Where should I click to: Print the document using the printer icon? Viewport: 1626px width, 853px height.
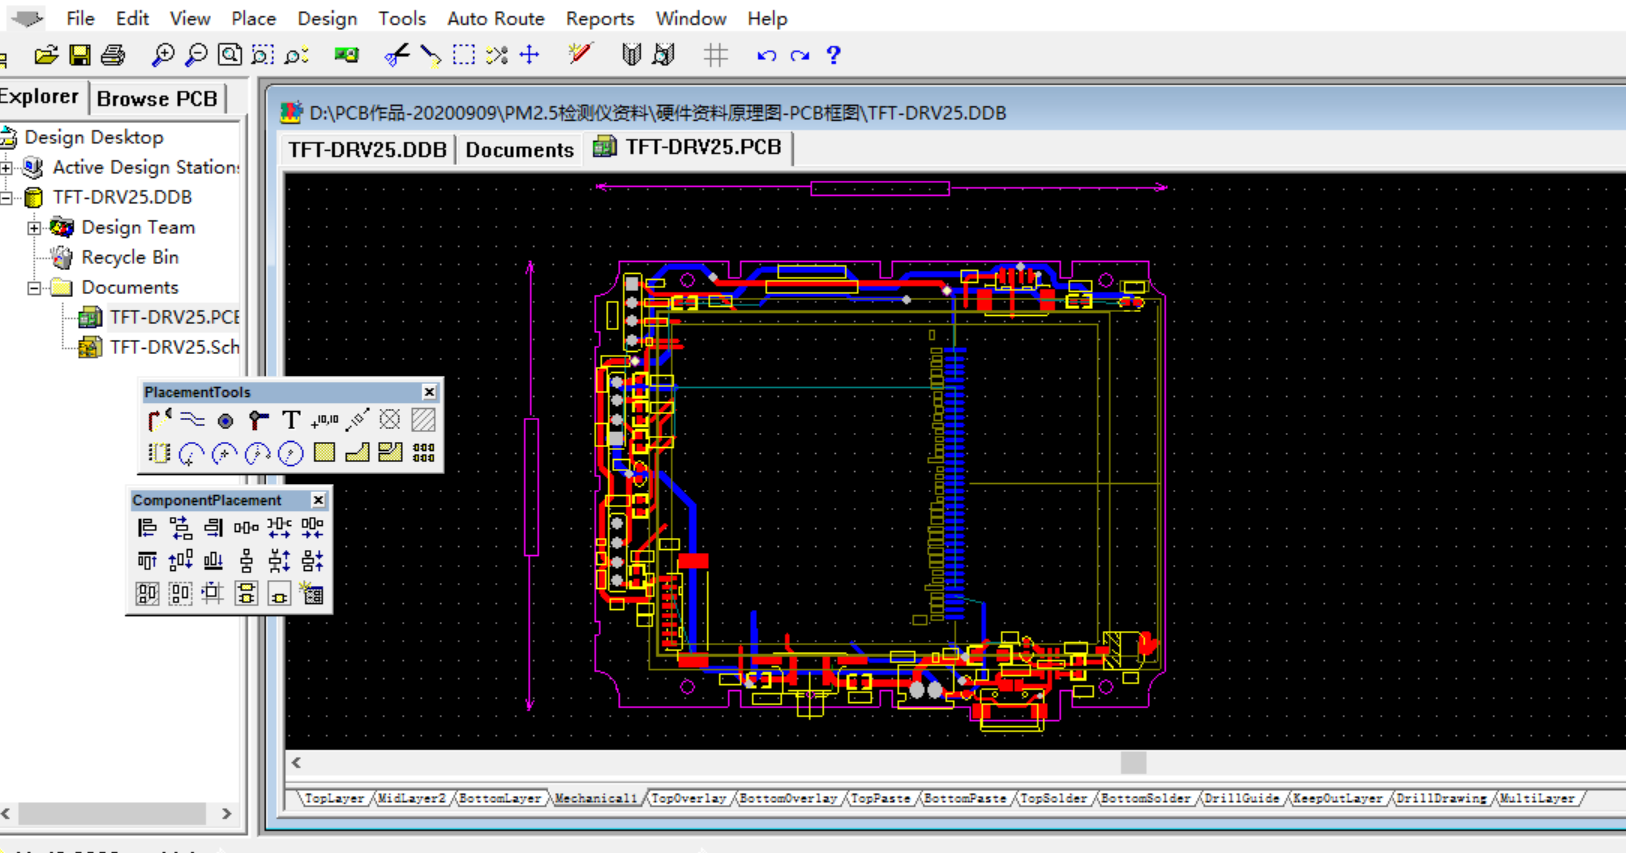[113, 55]
